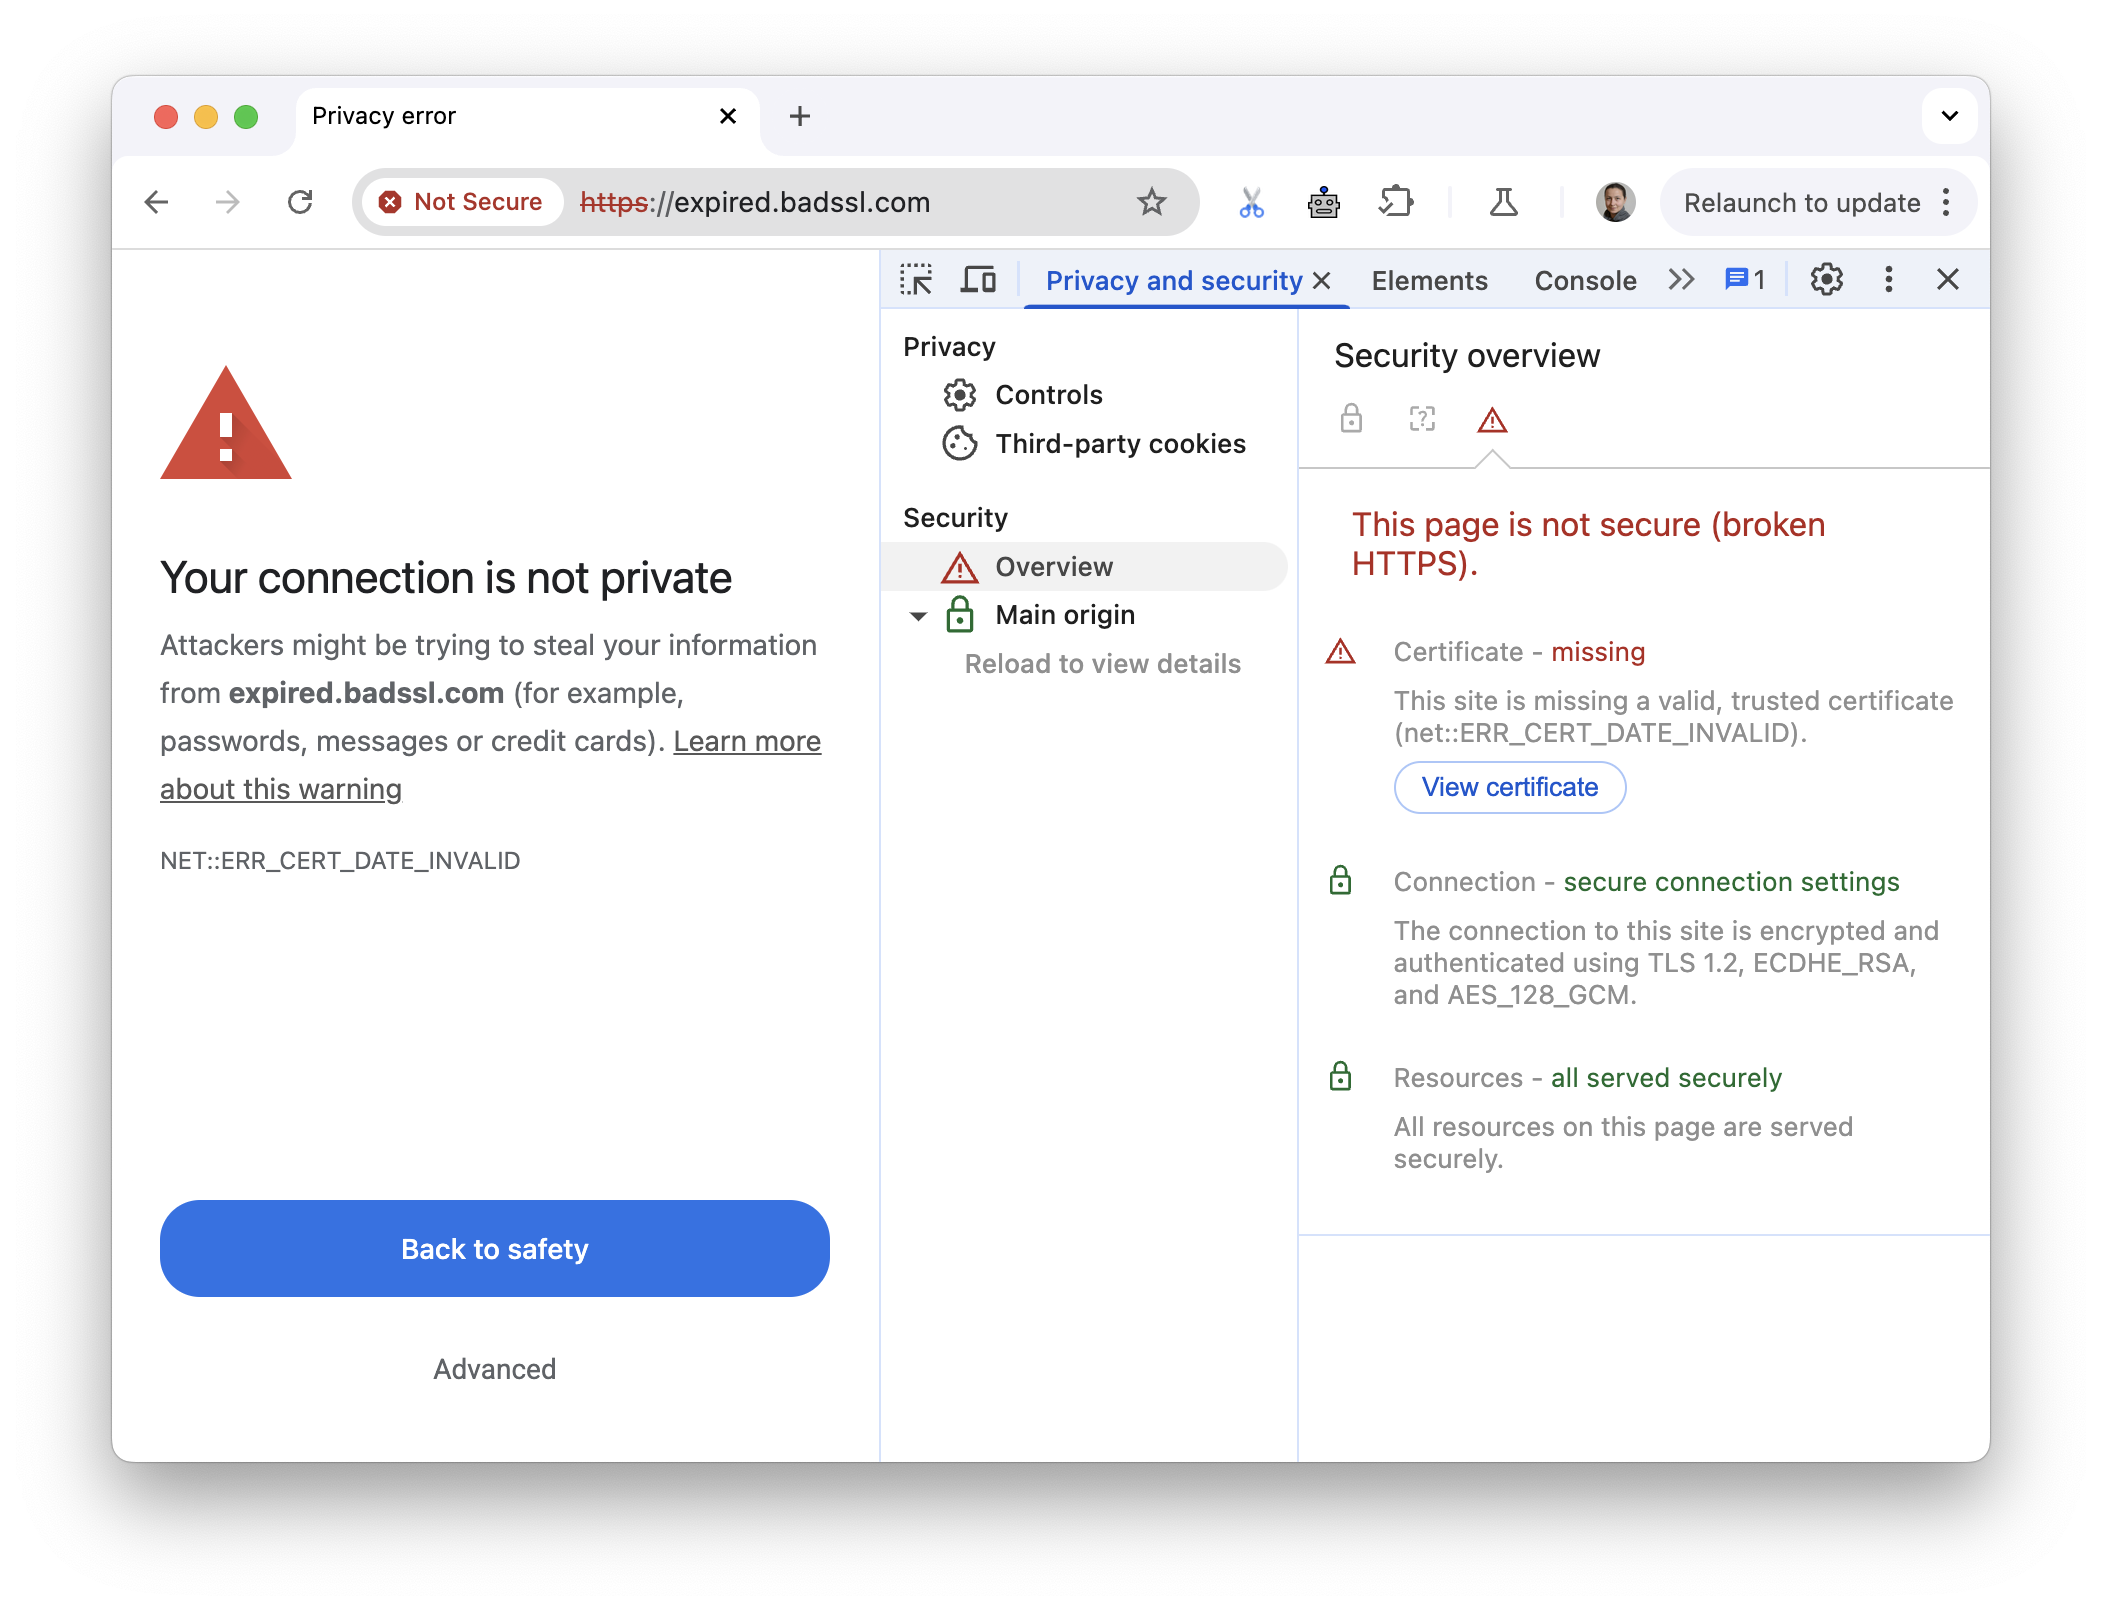
Task: Select the Console tab in DevTools
Action: (x=1585, y=279)
